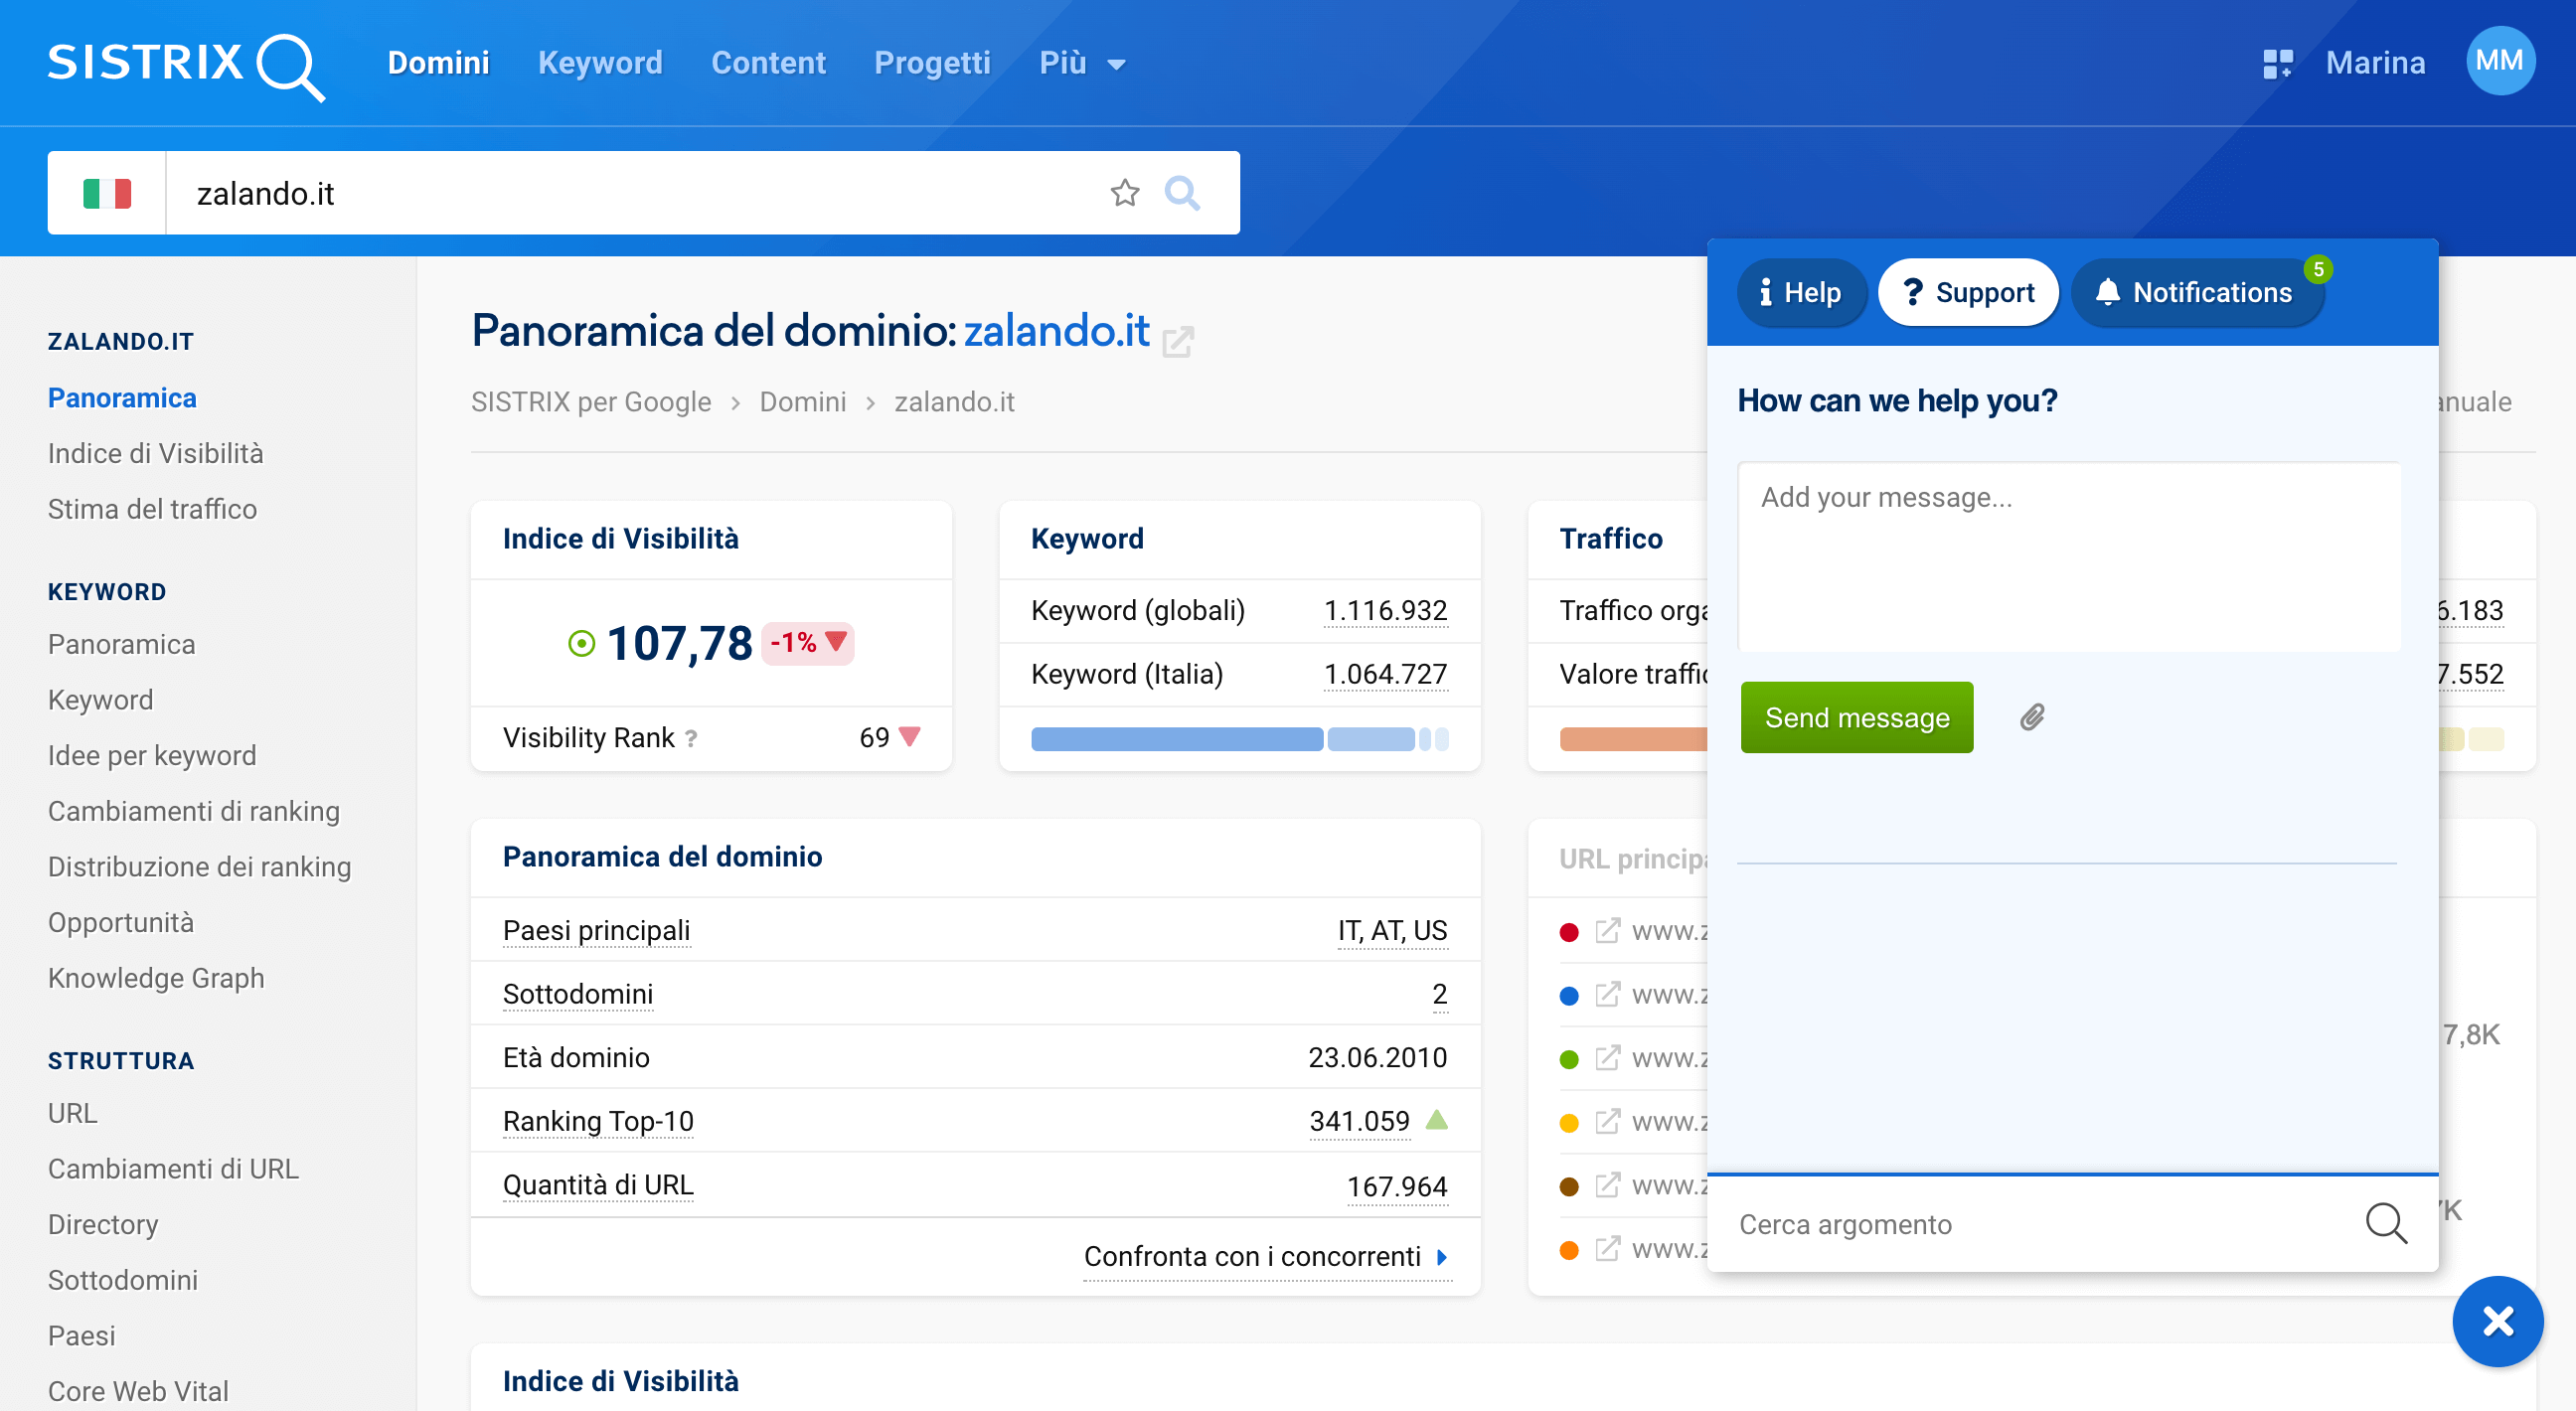Open Cambiamenti di URL in sidebar
The width and height of the screenshot is (2576, 1411).
pyautogui.click(x=174, y=1169)
